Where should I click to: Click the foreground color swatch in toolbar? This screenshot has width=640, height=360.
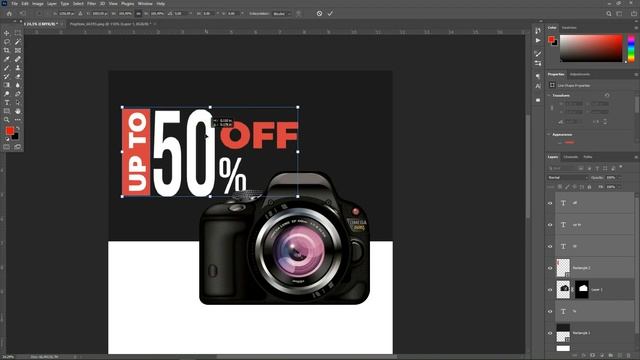click(9, 131)
